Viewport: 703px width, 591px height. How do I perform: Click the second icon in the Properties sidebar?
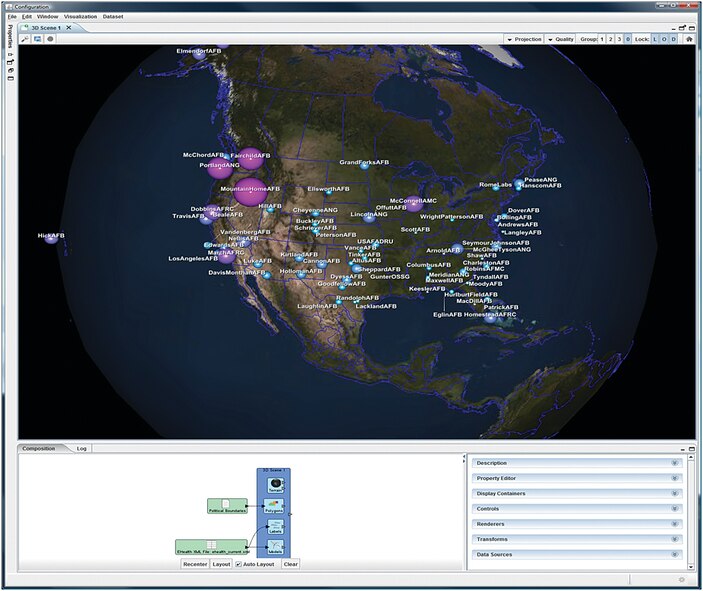coord(11,62)
